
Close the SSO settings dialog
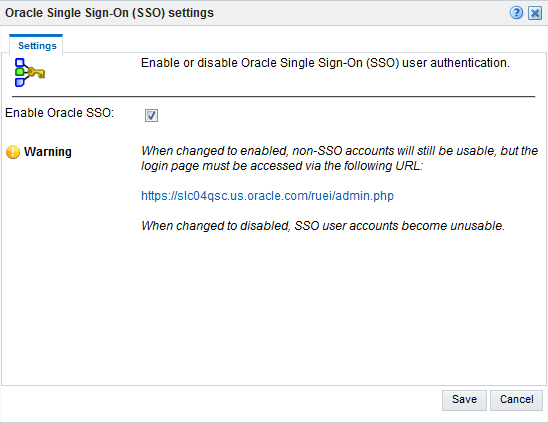pyautogui.click(x=535, y=13)
